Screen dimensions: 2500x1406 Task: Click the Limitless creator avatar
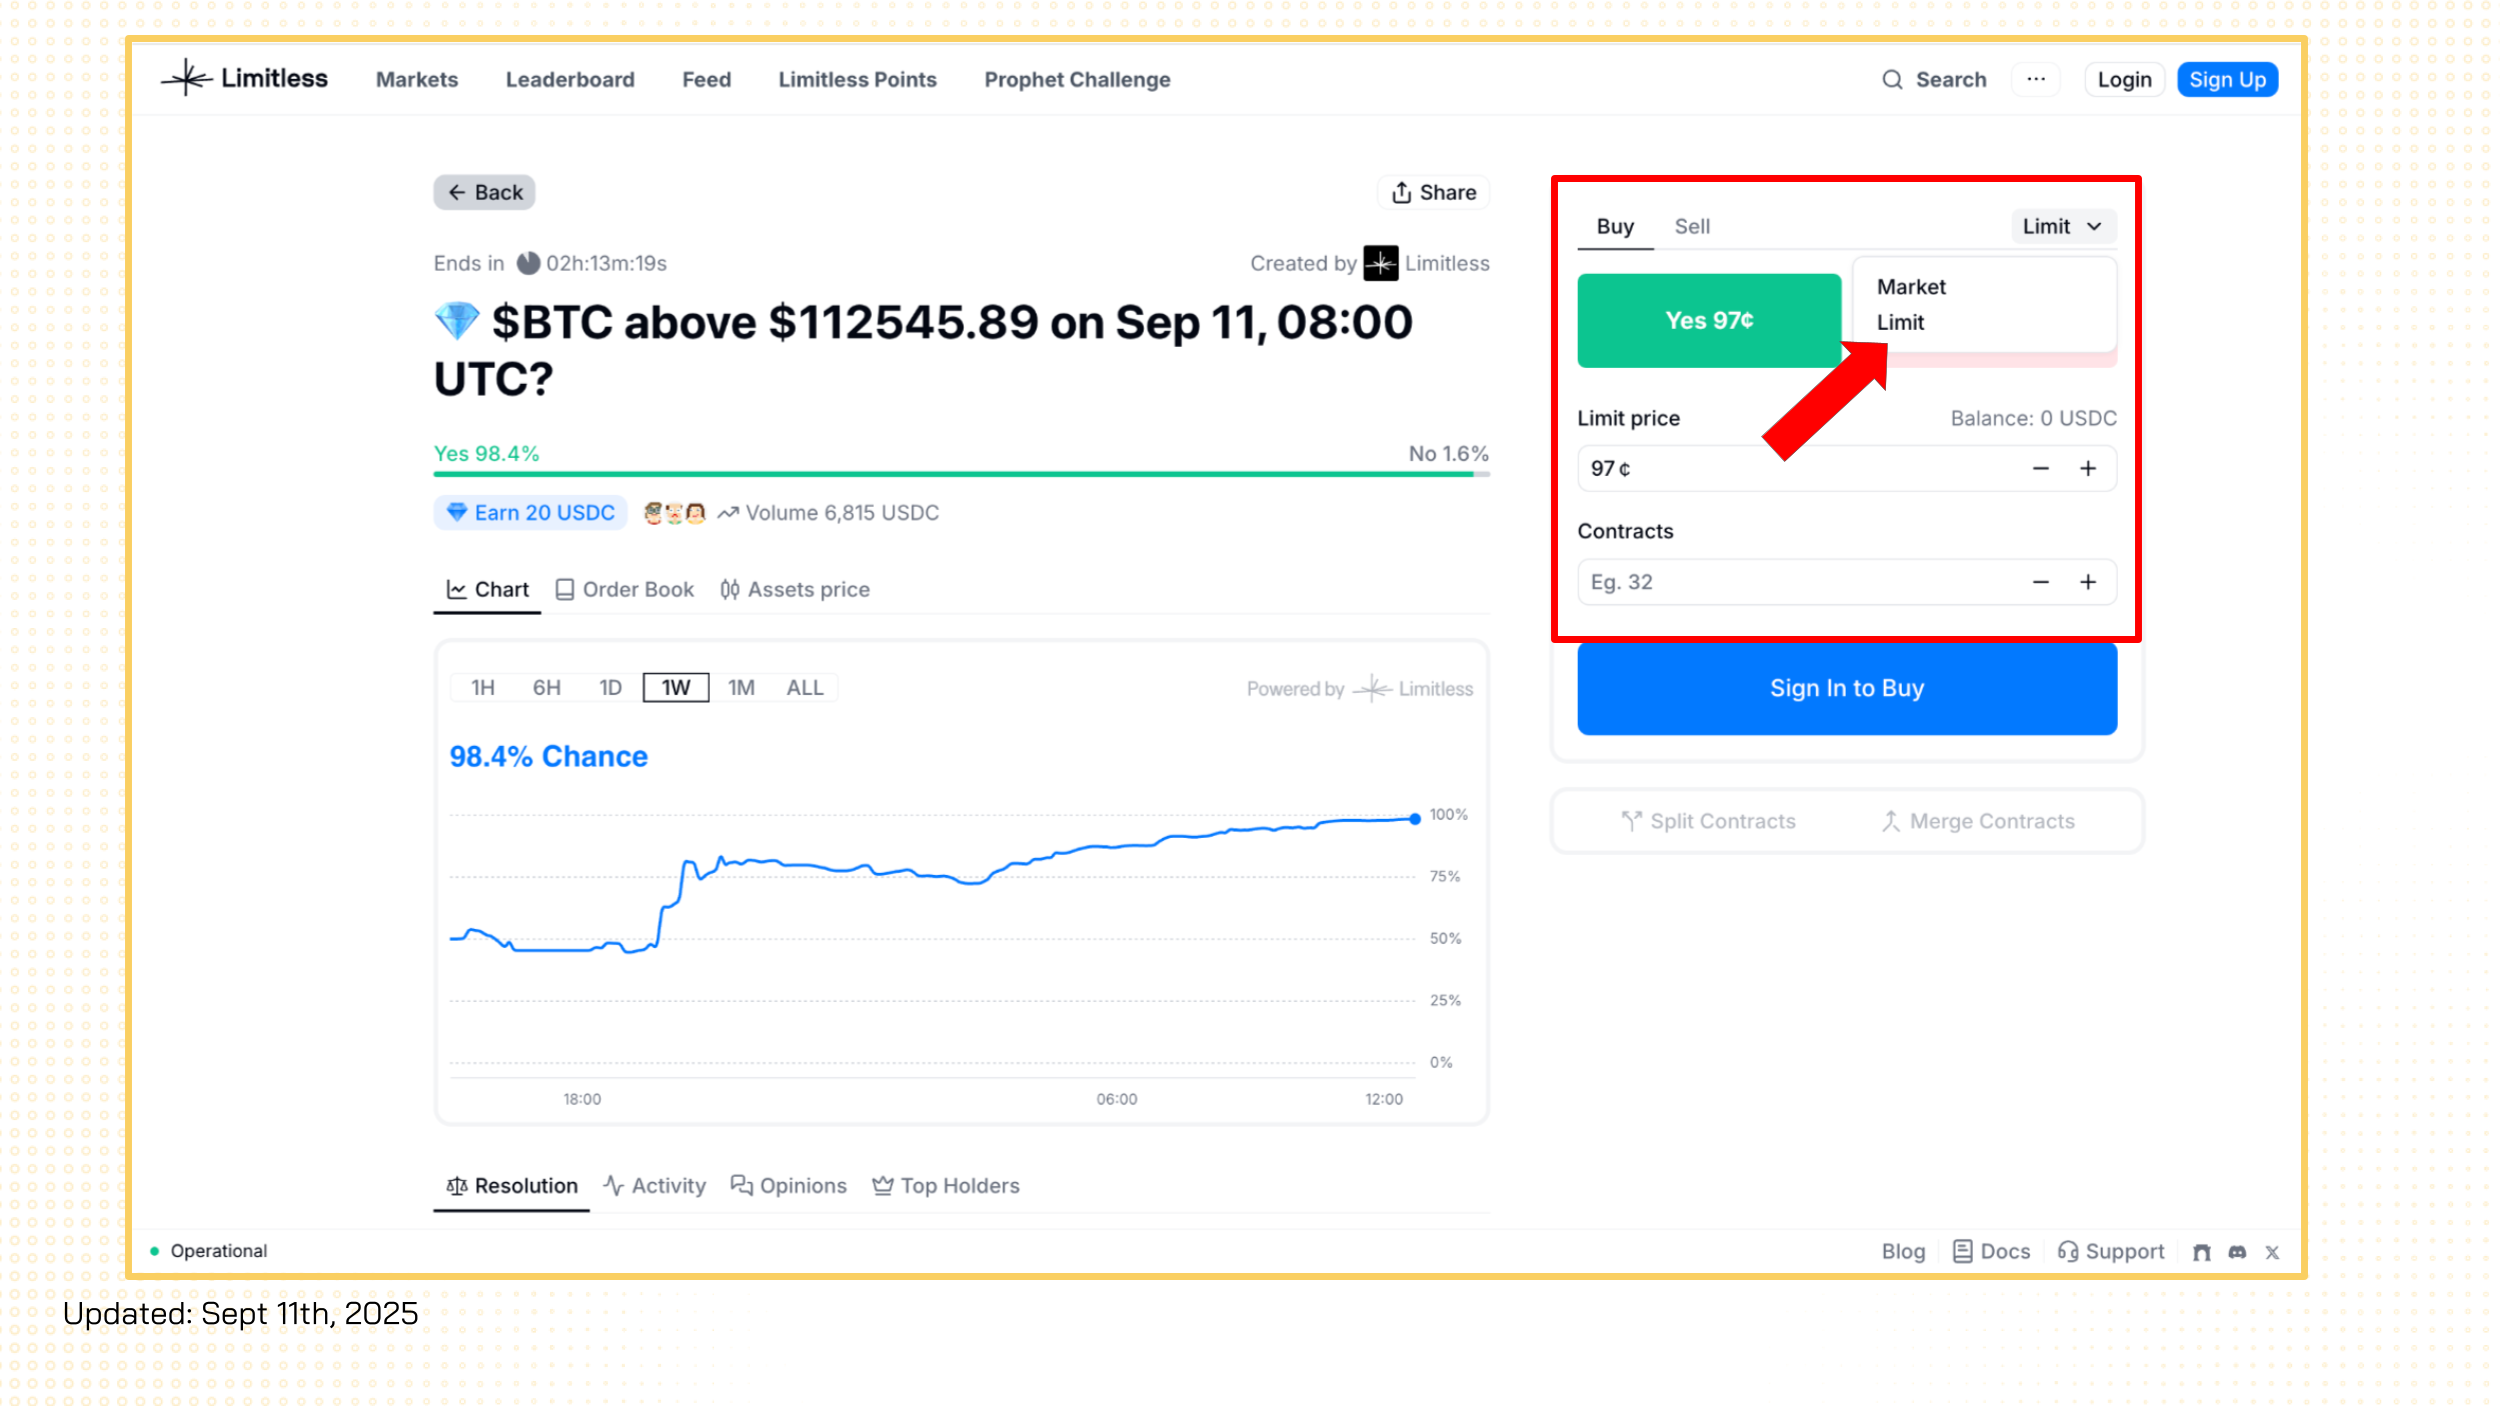(x=1381, y=263)
